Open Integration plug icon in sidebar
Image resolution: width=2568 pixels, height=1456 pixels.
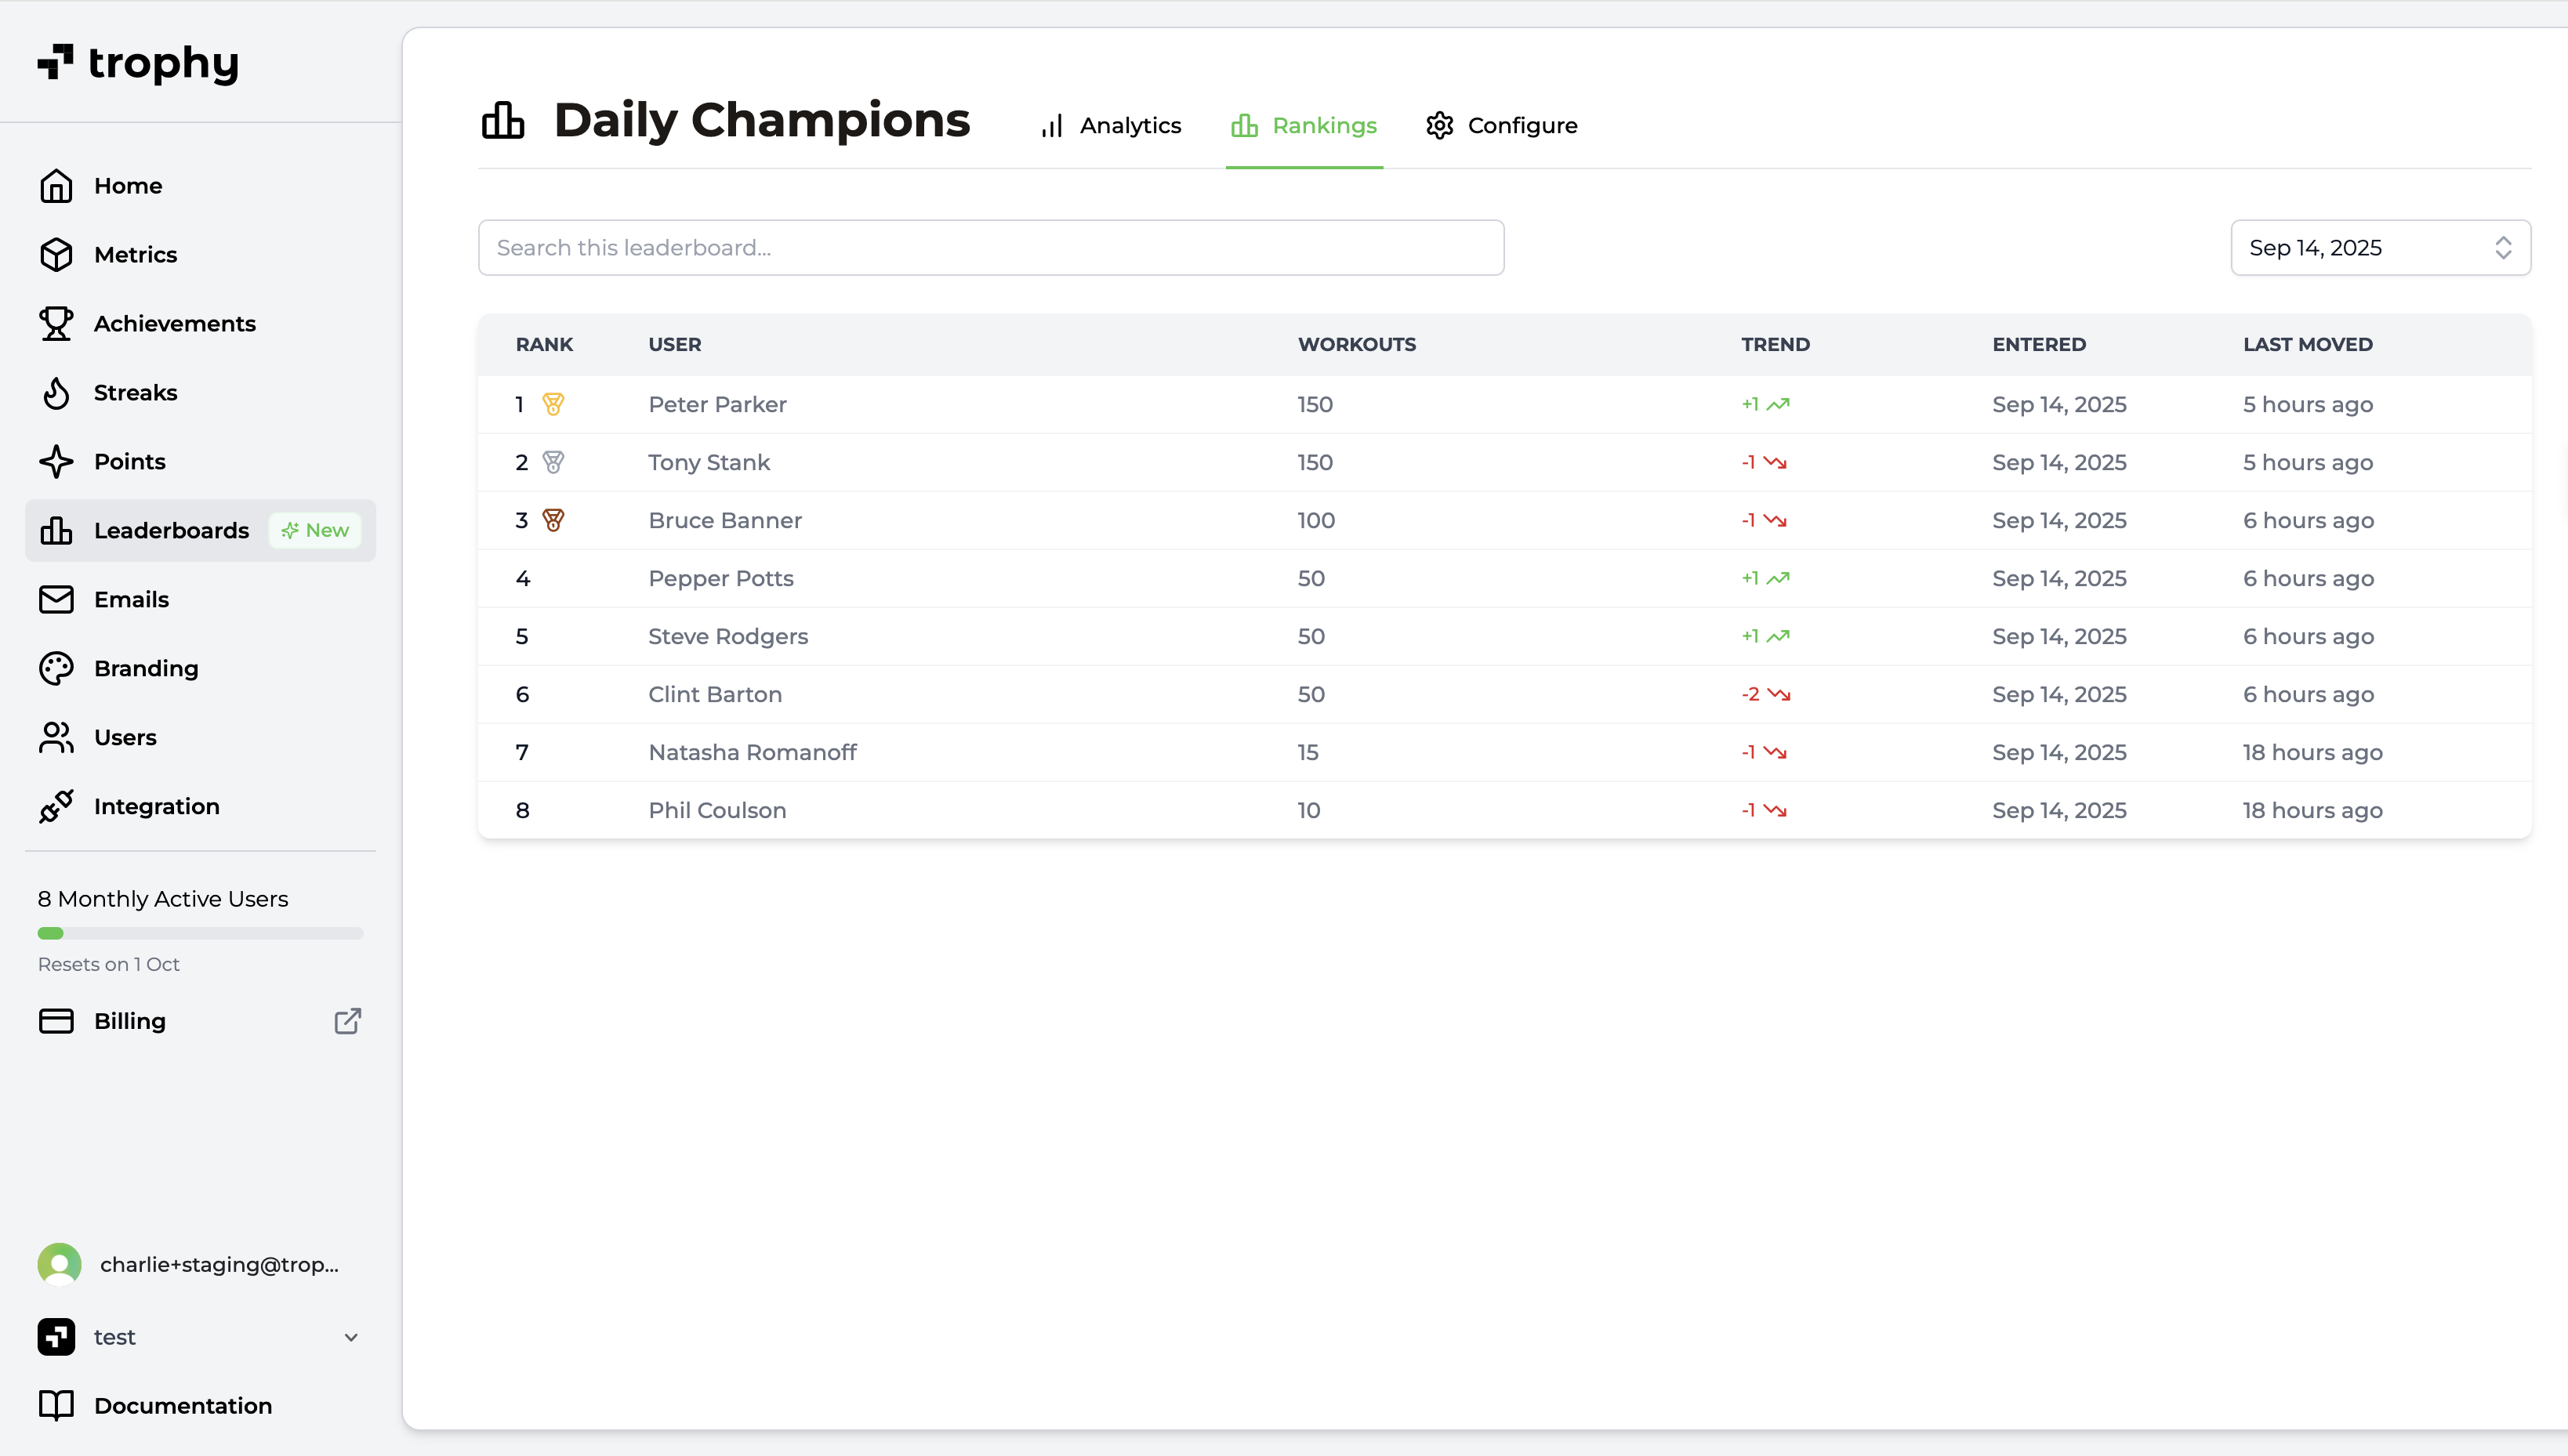(56, 807)
